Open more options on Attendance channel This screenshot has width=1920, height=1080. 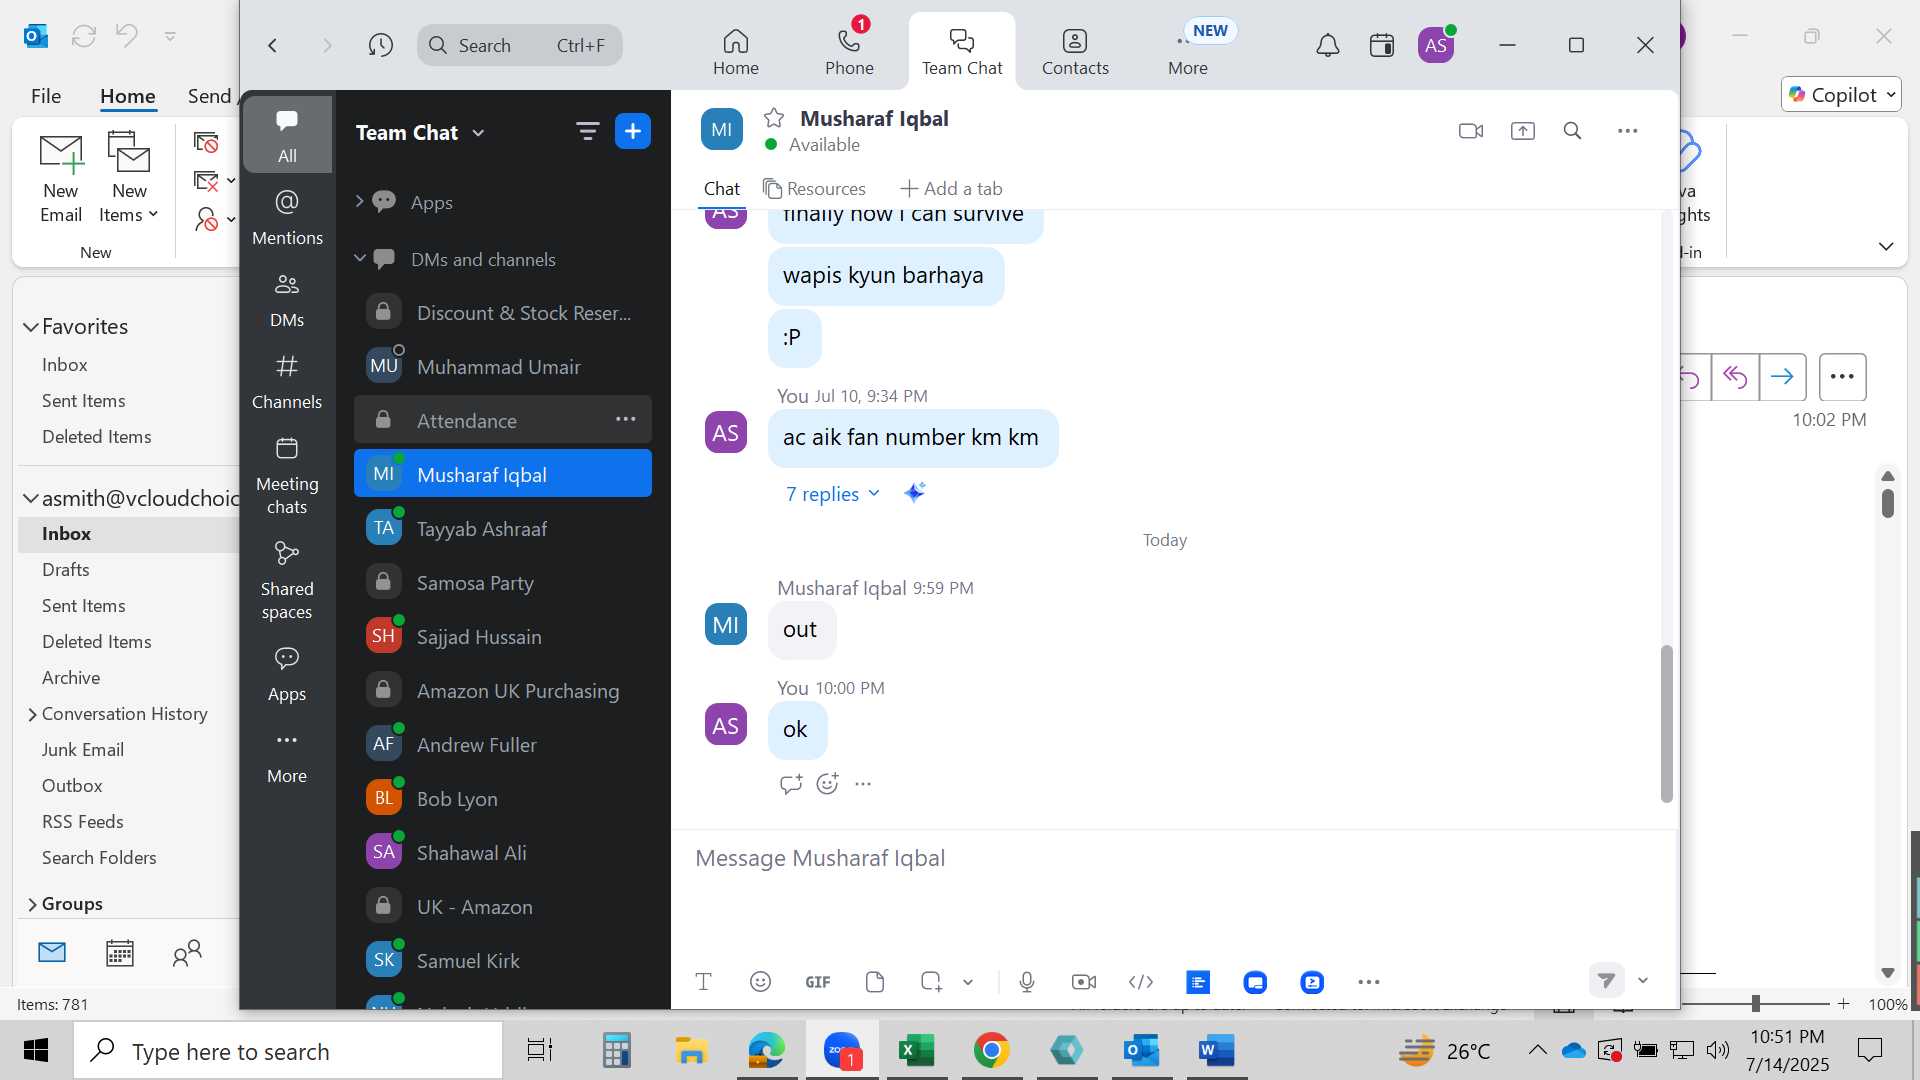[626, 419]
